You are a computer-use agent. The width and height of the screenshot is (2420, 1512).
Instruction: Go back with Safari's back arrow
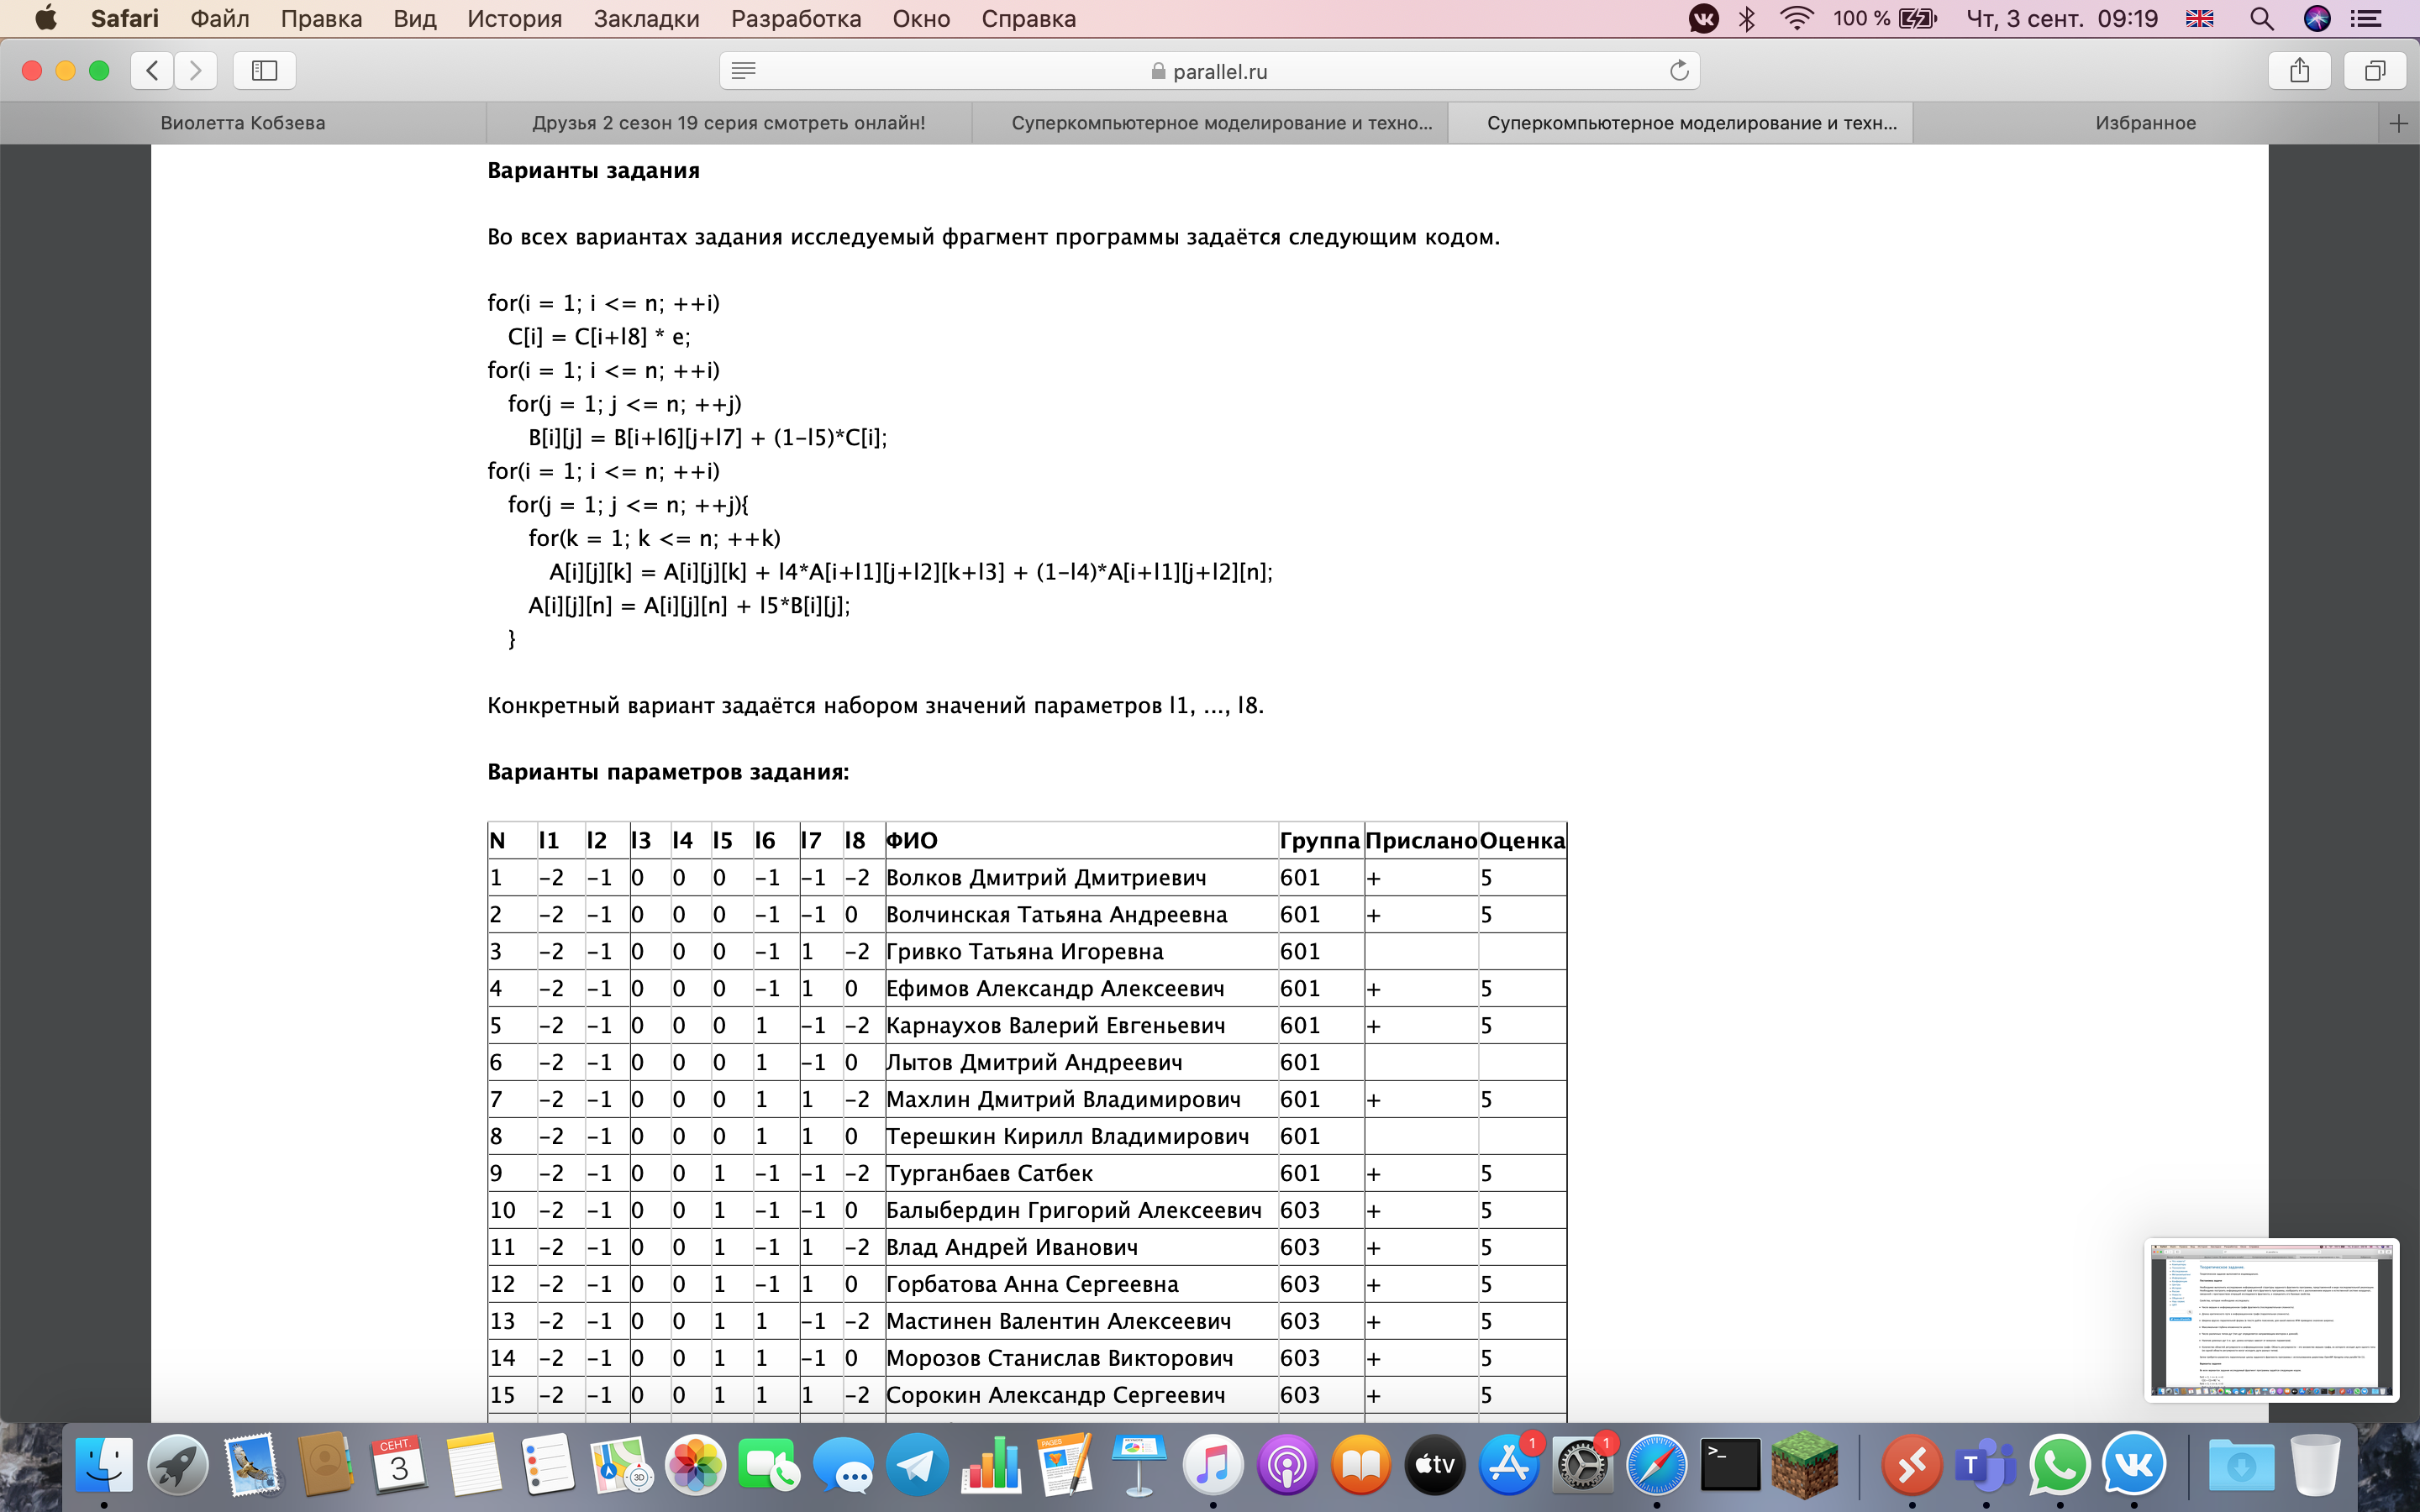click(x=152, y=70)
